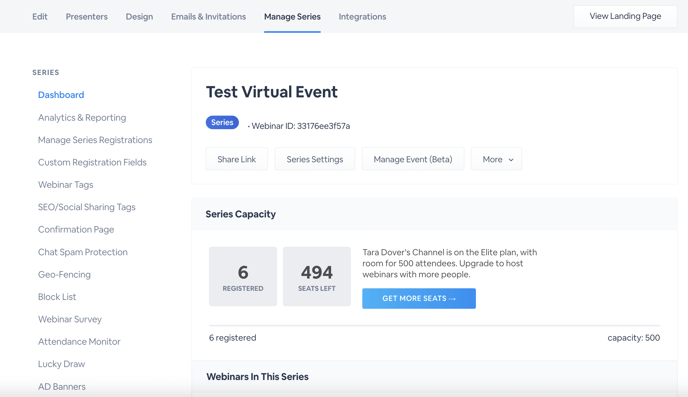Image resolution: width=688 pixels, height=397 pixels.
Task: Click the Test Virtual Event title
Action: click(272, 92)
